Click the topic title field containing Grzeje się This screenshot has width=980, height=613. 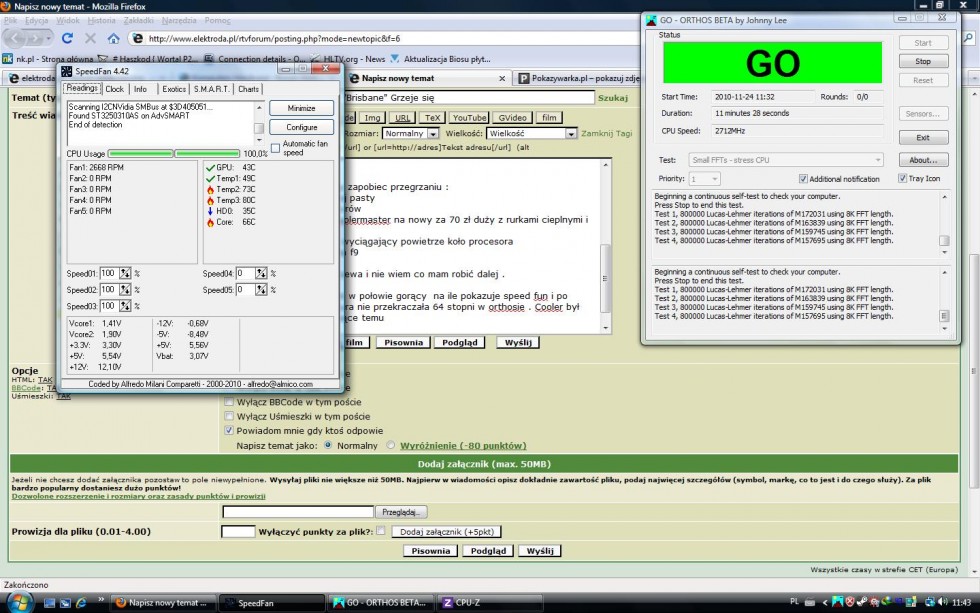click(469, 97)
